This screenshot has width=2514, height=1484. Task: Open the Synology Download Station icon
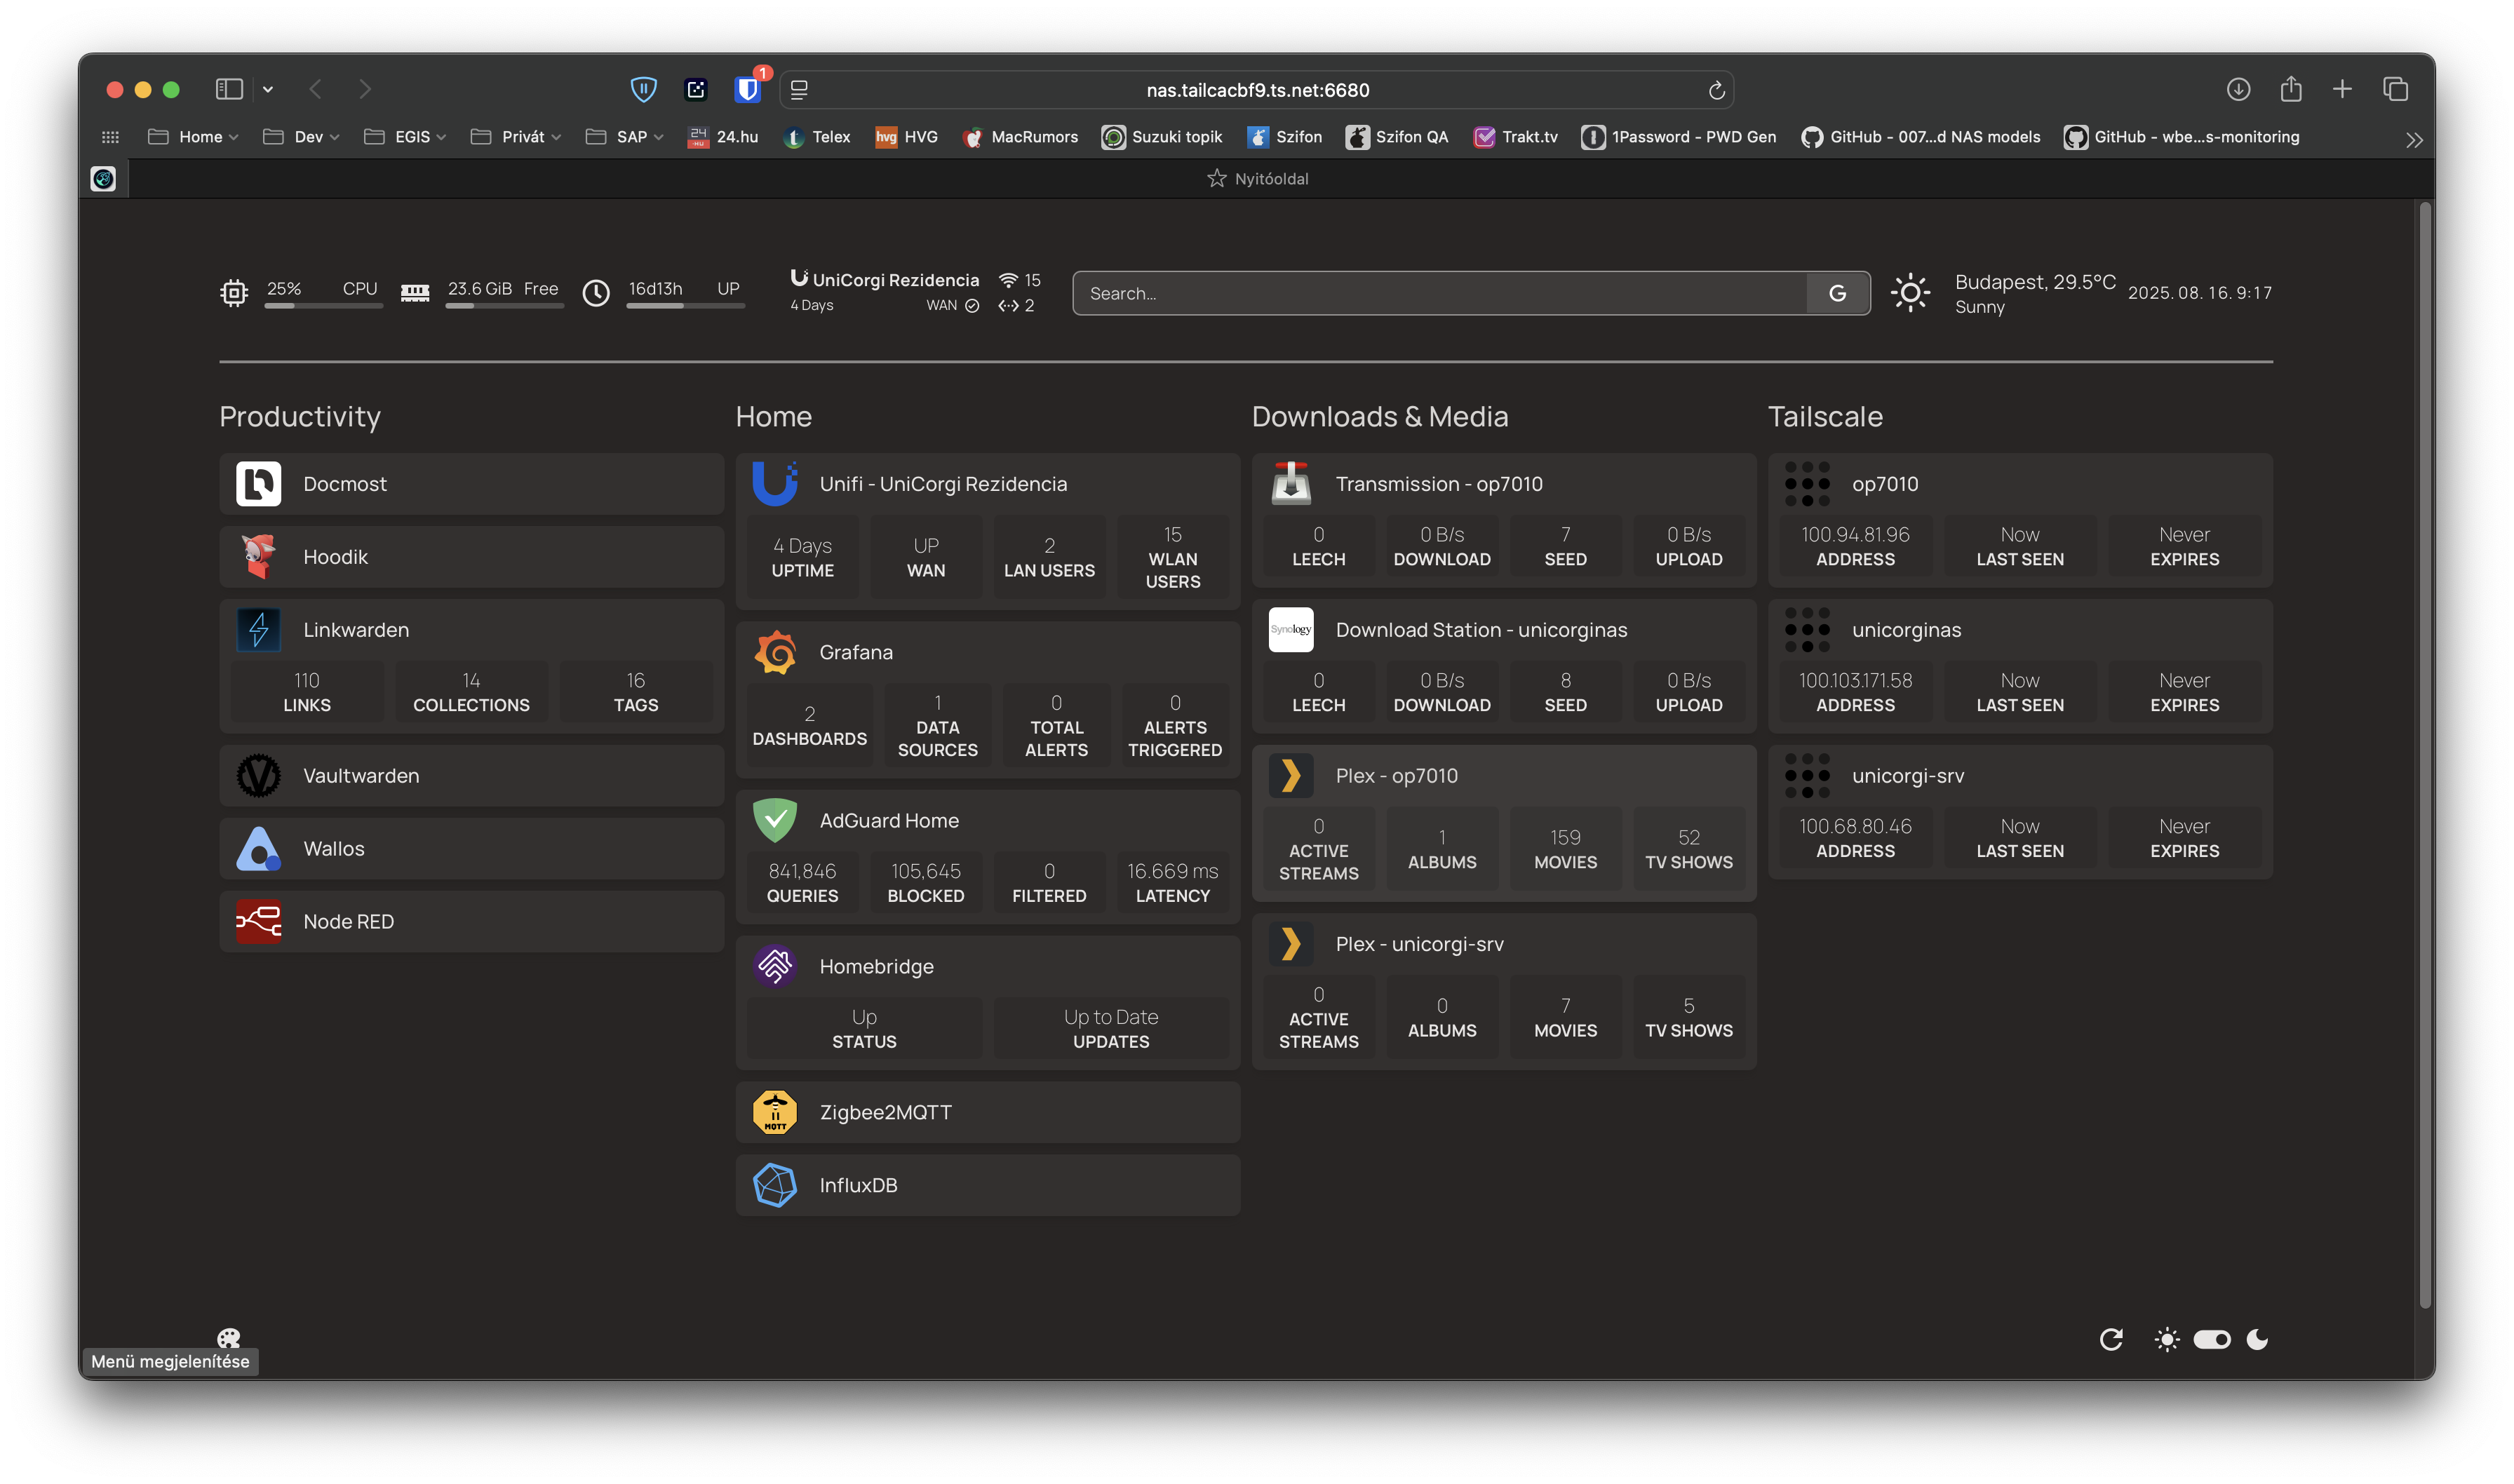click(x=1291, y=630)
